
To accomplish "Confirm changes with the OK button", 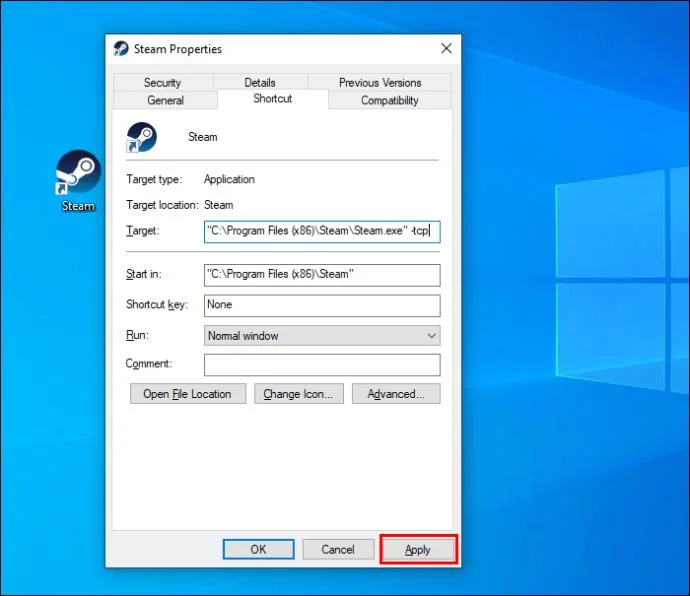I will (x=258, y=549).
